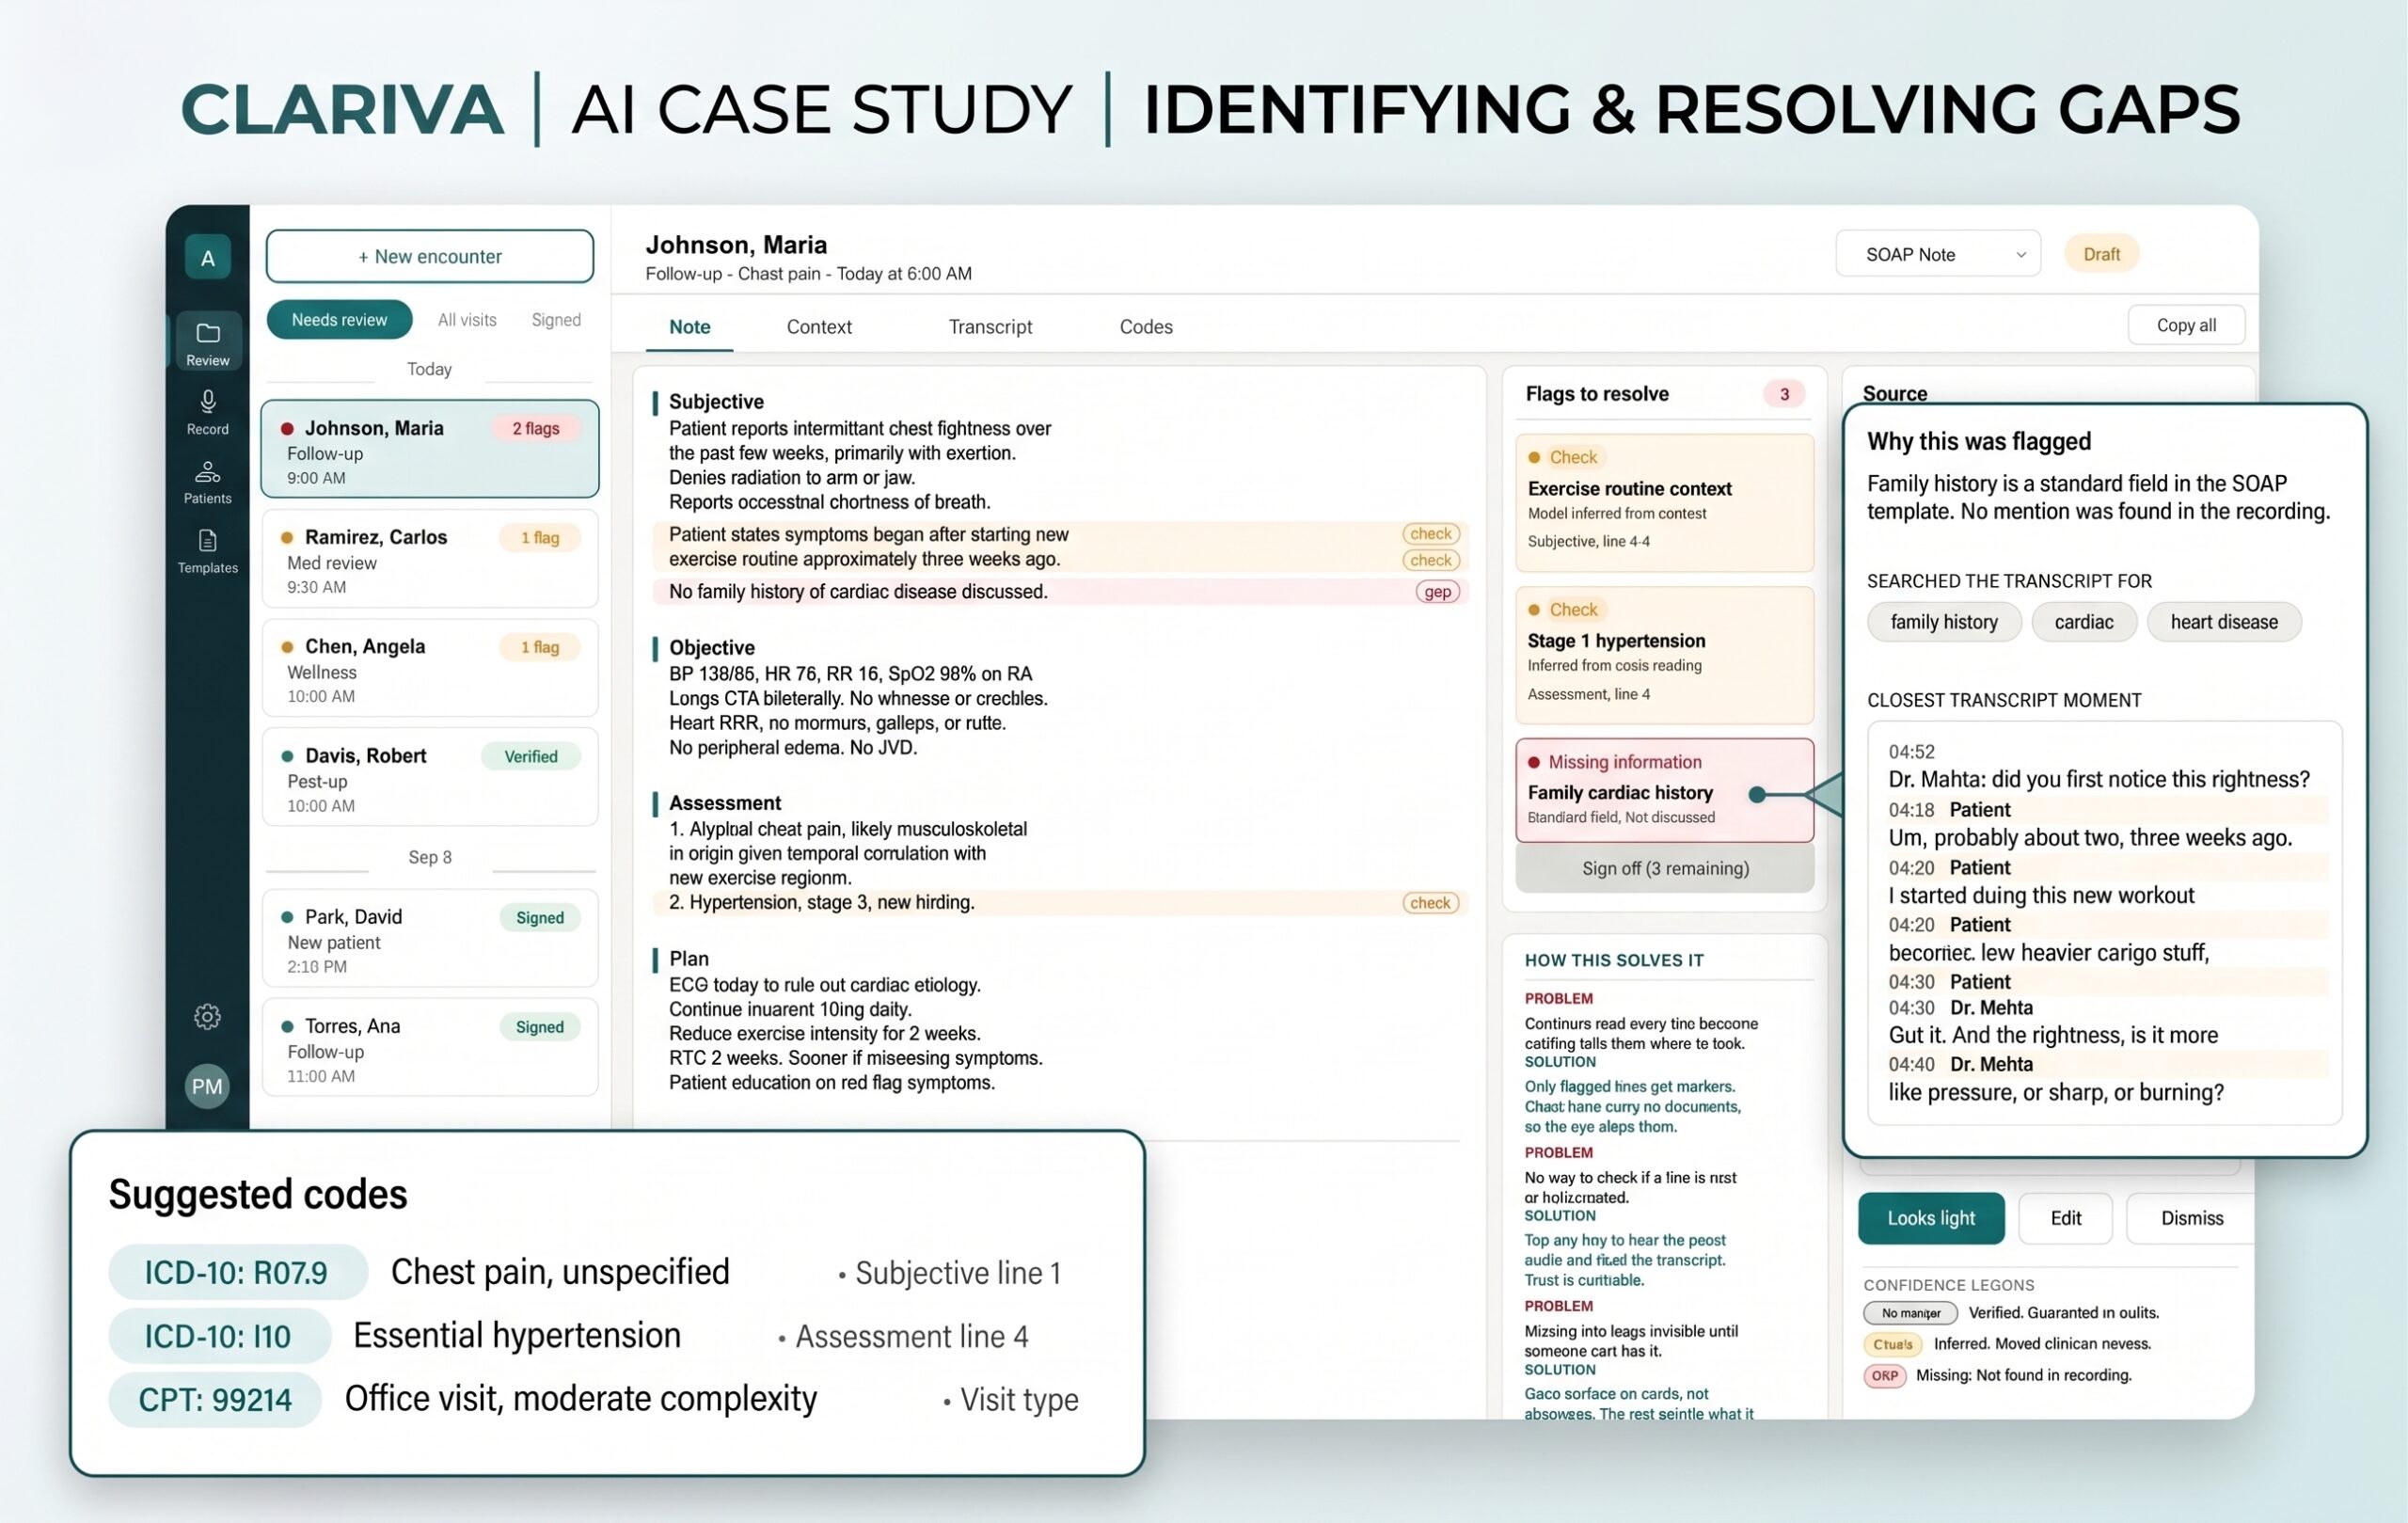2408x1523 pixels.
Task: Click the Clariva 'A' logo icon in sidebar
Action: point(207,258)
